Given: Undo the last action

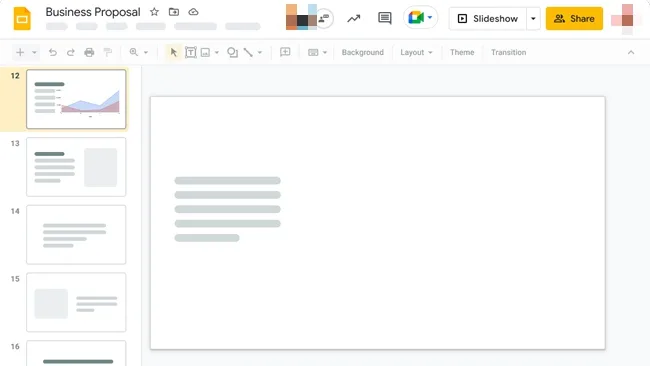Looking at the screenshot, I should 53,52.
